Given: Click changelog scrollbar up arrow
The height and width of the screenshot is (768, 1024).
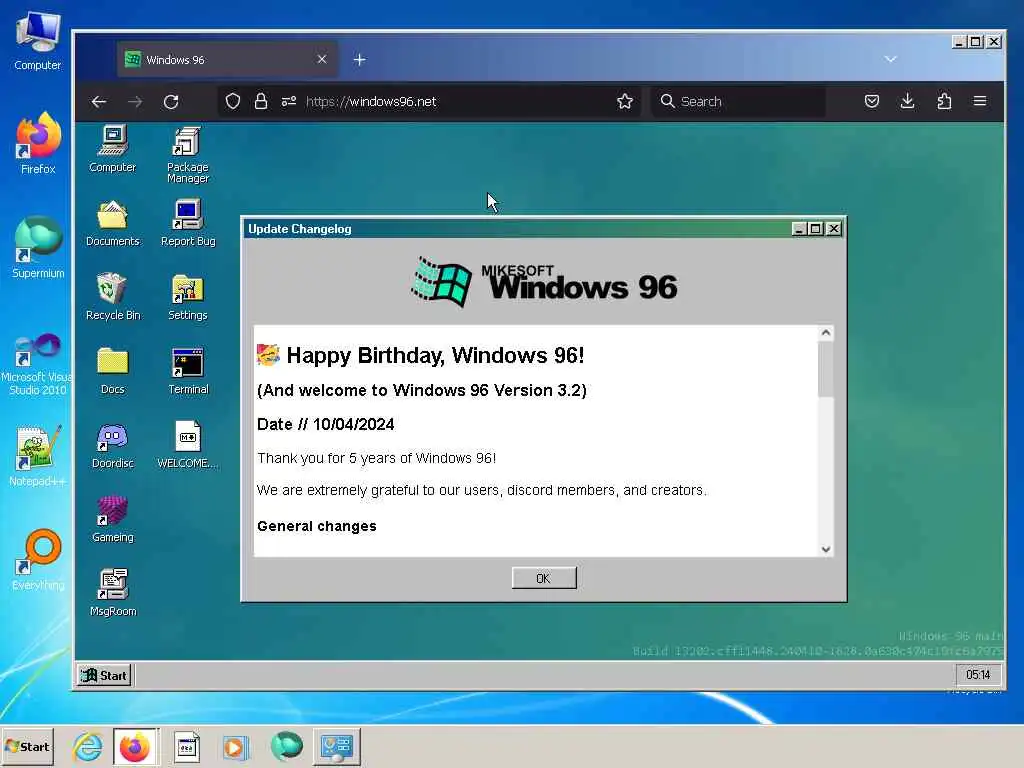Looking at the screenshot, I should coord(826,333).
